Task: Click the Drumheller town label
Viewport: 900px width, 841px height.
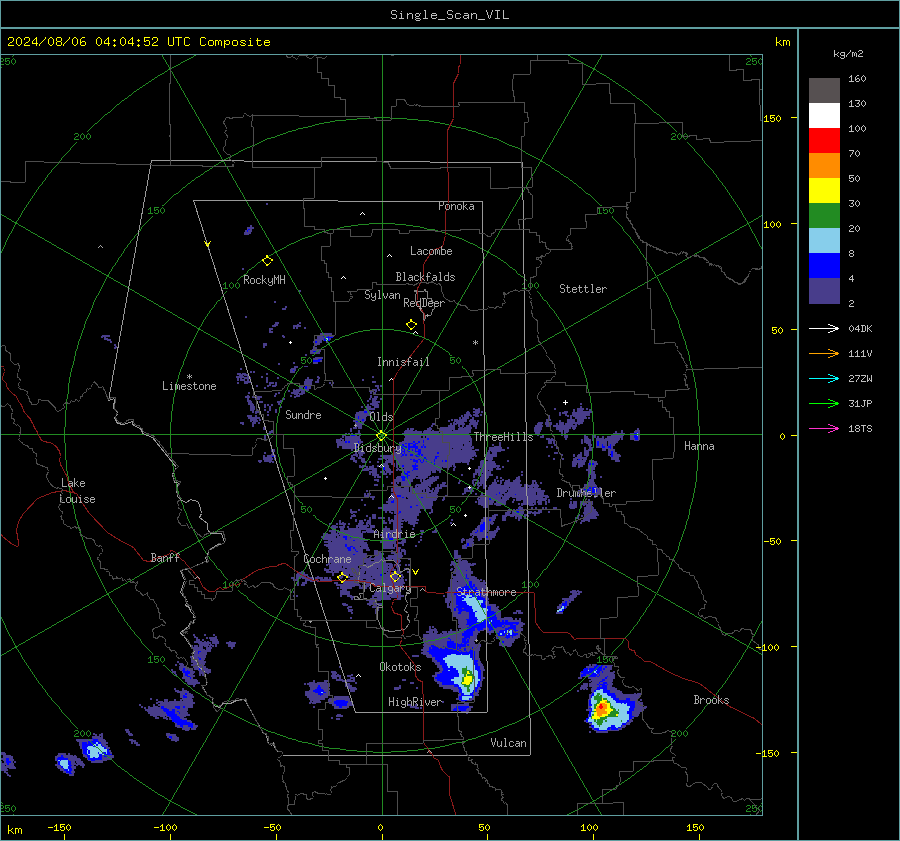Action: pyautogui.click(x=586, y=493)
